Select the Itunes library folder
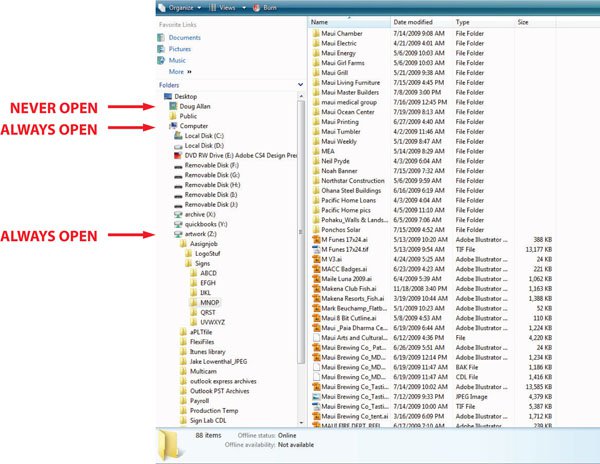This screenshot has width=600, height=464. [208, 352]
